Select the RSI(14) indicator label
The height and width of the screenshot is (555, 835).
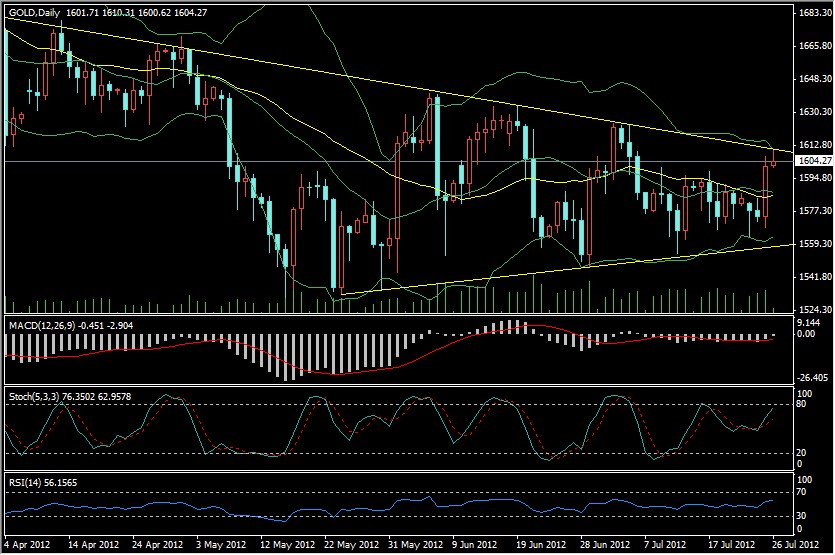[24, 483]
